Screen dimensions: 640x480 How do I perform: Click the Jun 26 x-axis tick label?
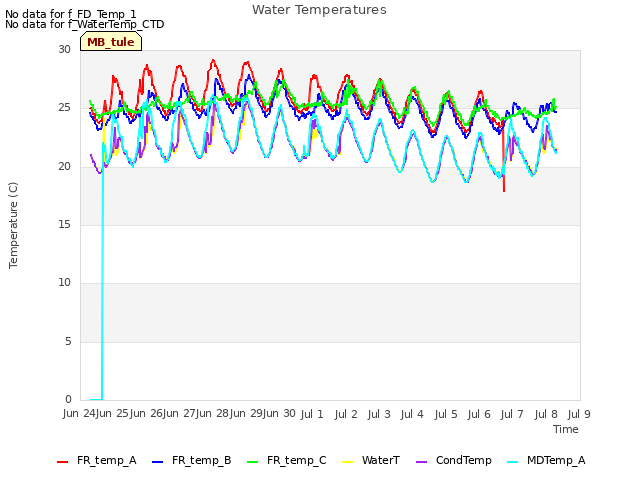[147, 413]
